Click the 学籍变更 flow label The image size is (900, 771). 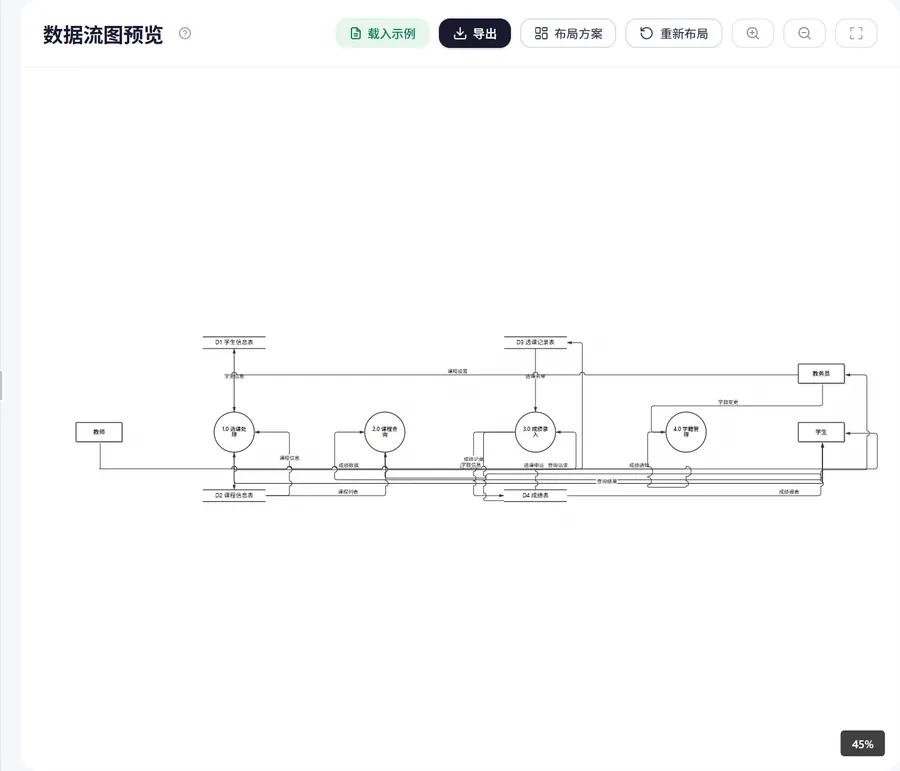tap(728, 402)
